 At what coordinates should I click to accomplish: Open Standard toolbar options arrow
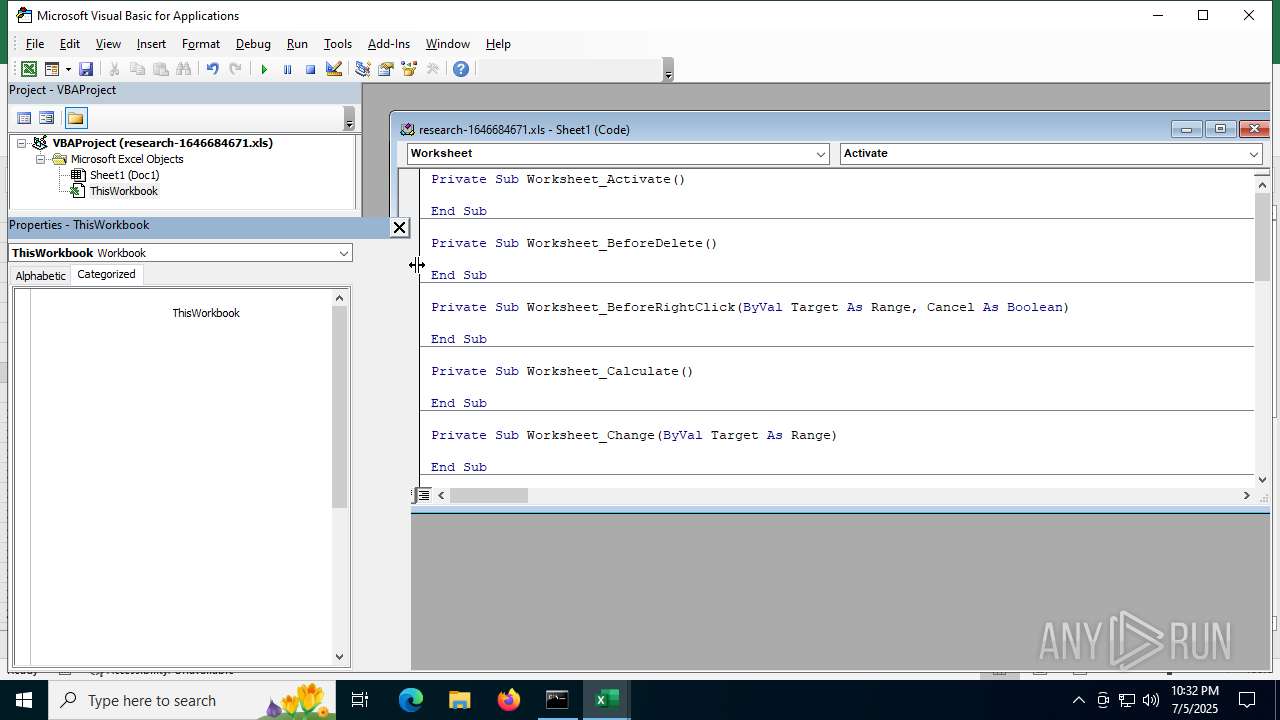[668, 70]
